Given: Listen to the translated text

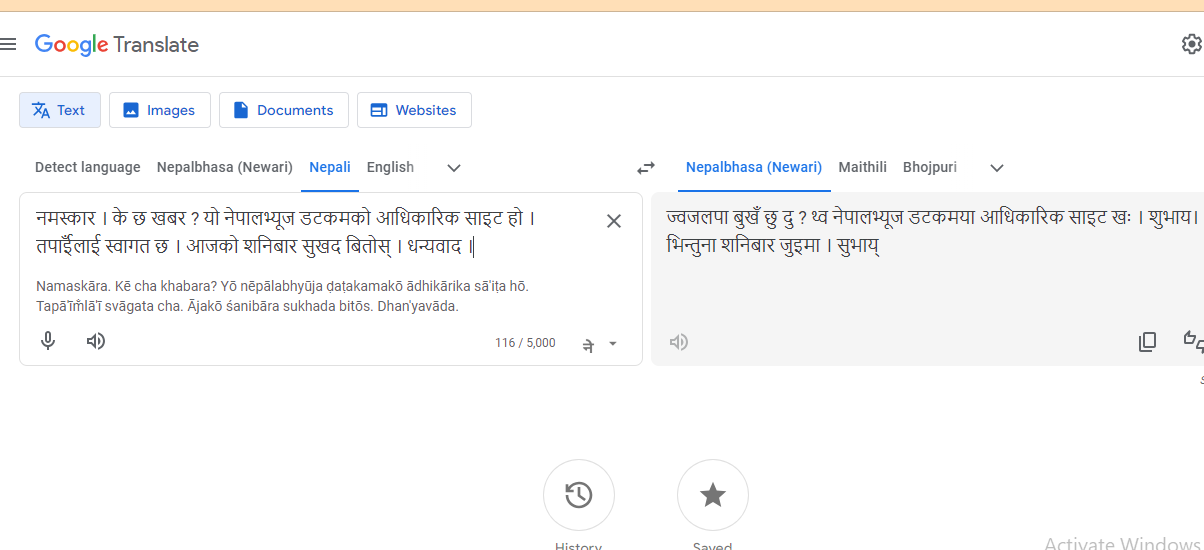Looking at the screenshot, I should 679,342.
